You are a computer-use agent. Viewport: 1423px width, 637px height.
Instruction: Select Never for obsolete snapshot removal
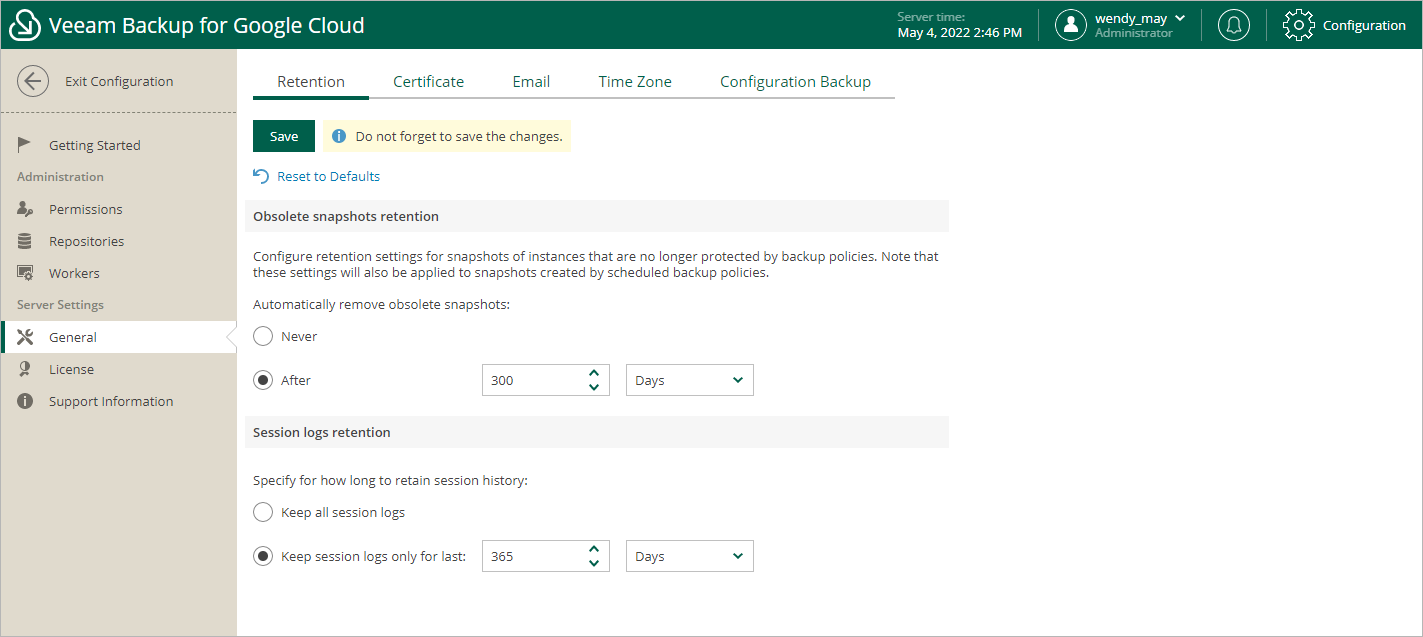(263, 337)
